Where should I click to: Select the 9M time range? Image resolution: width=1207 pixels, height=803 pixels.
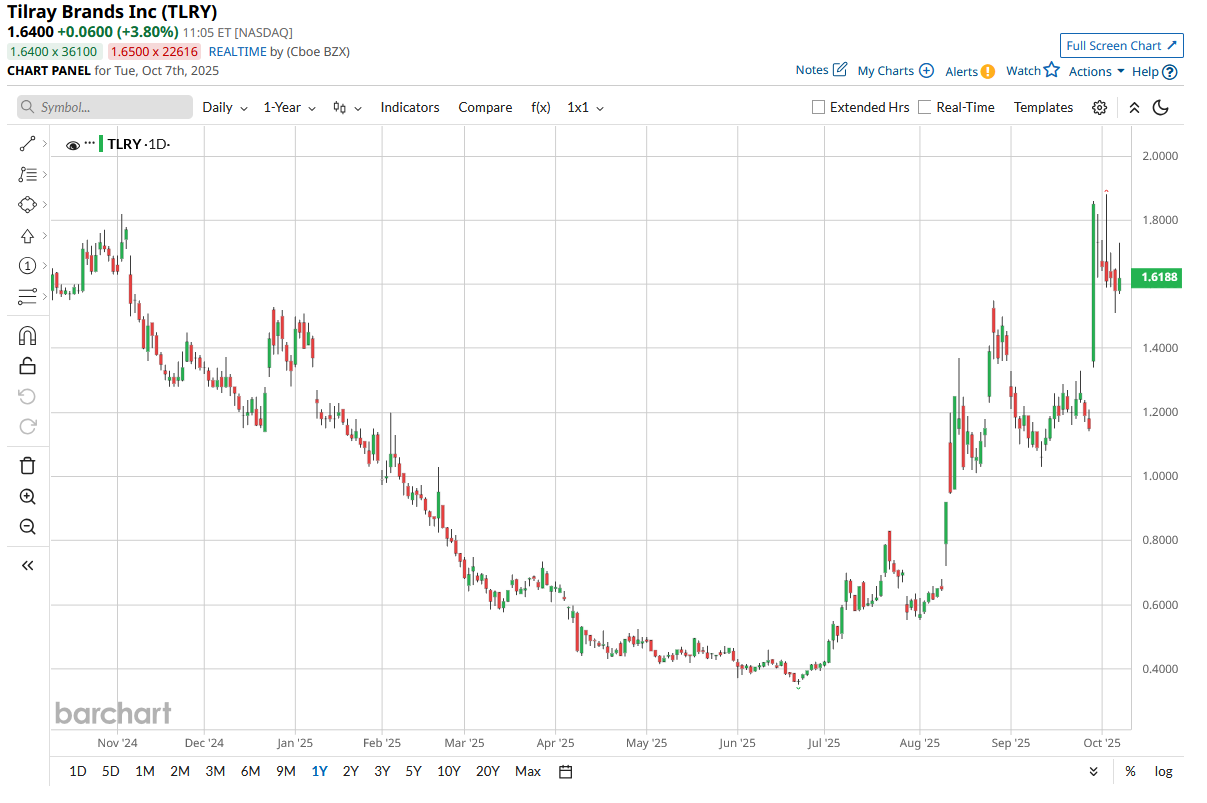285,771
